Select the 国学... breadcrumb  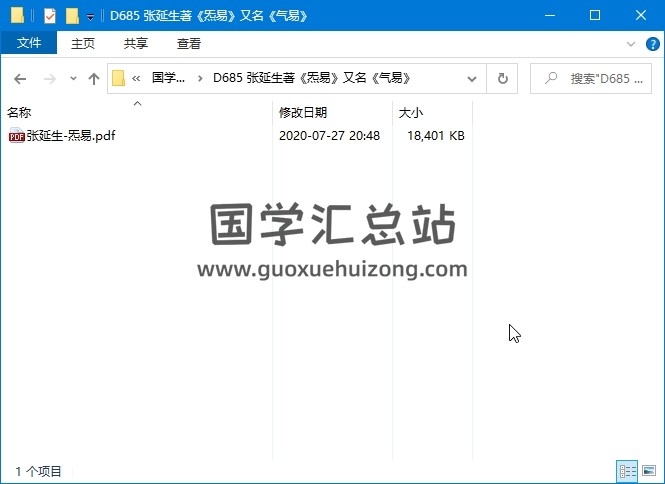tap(168, 78)
